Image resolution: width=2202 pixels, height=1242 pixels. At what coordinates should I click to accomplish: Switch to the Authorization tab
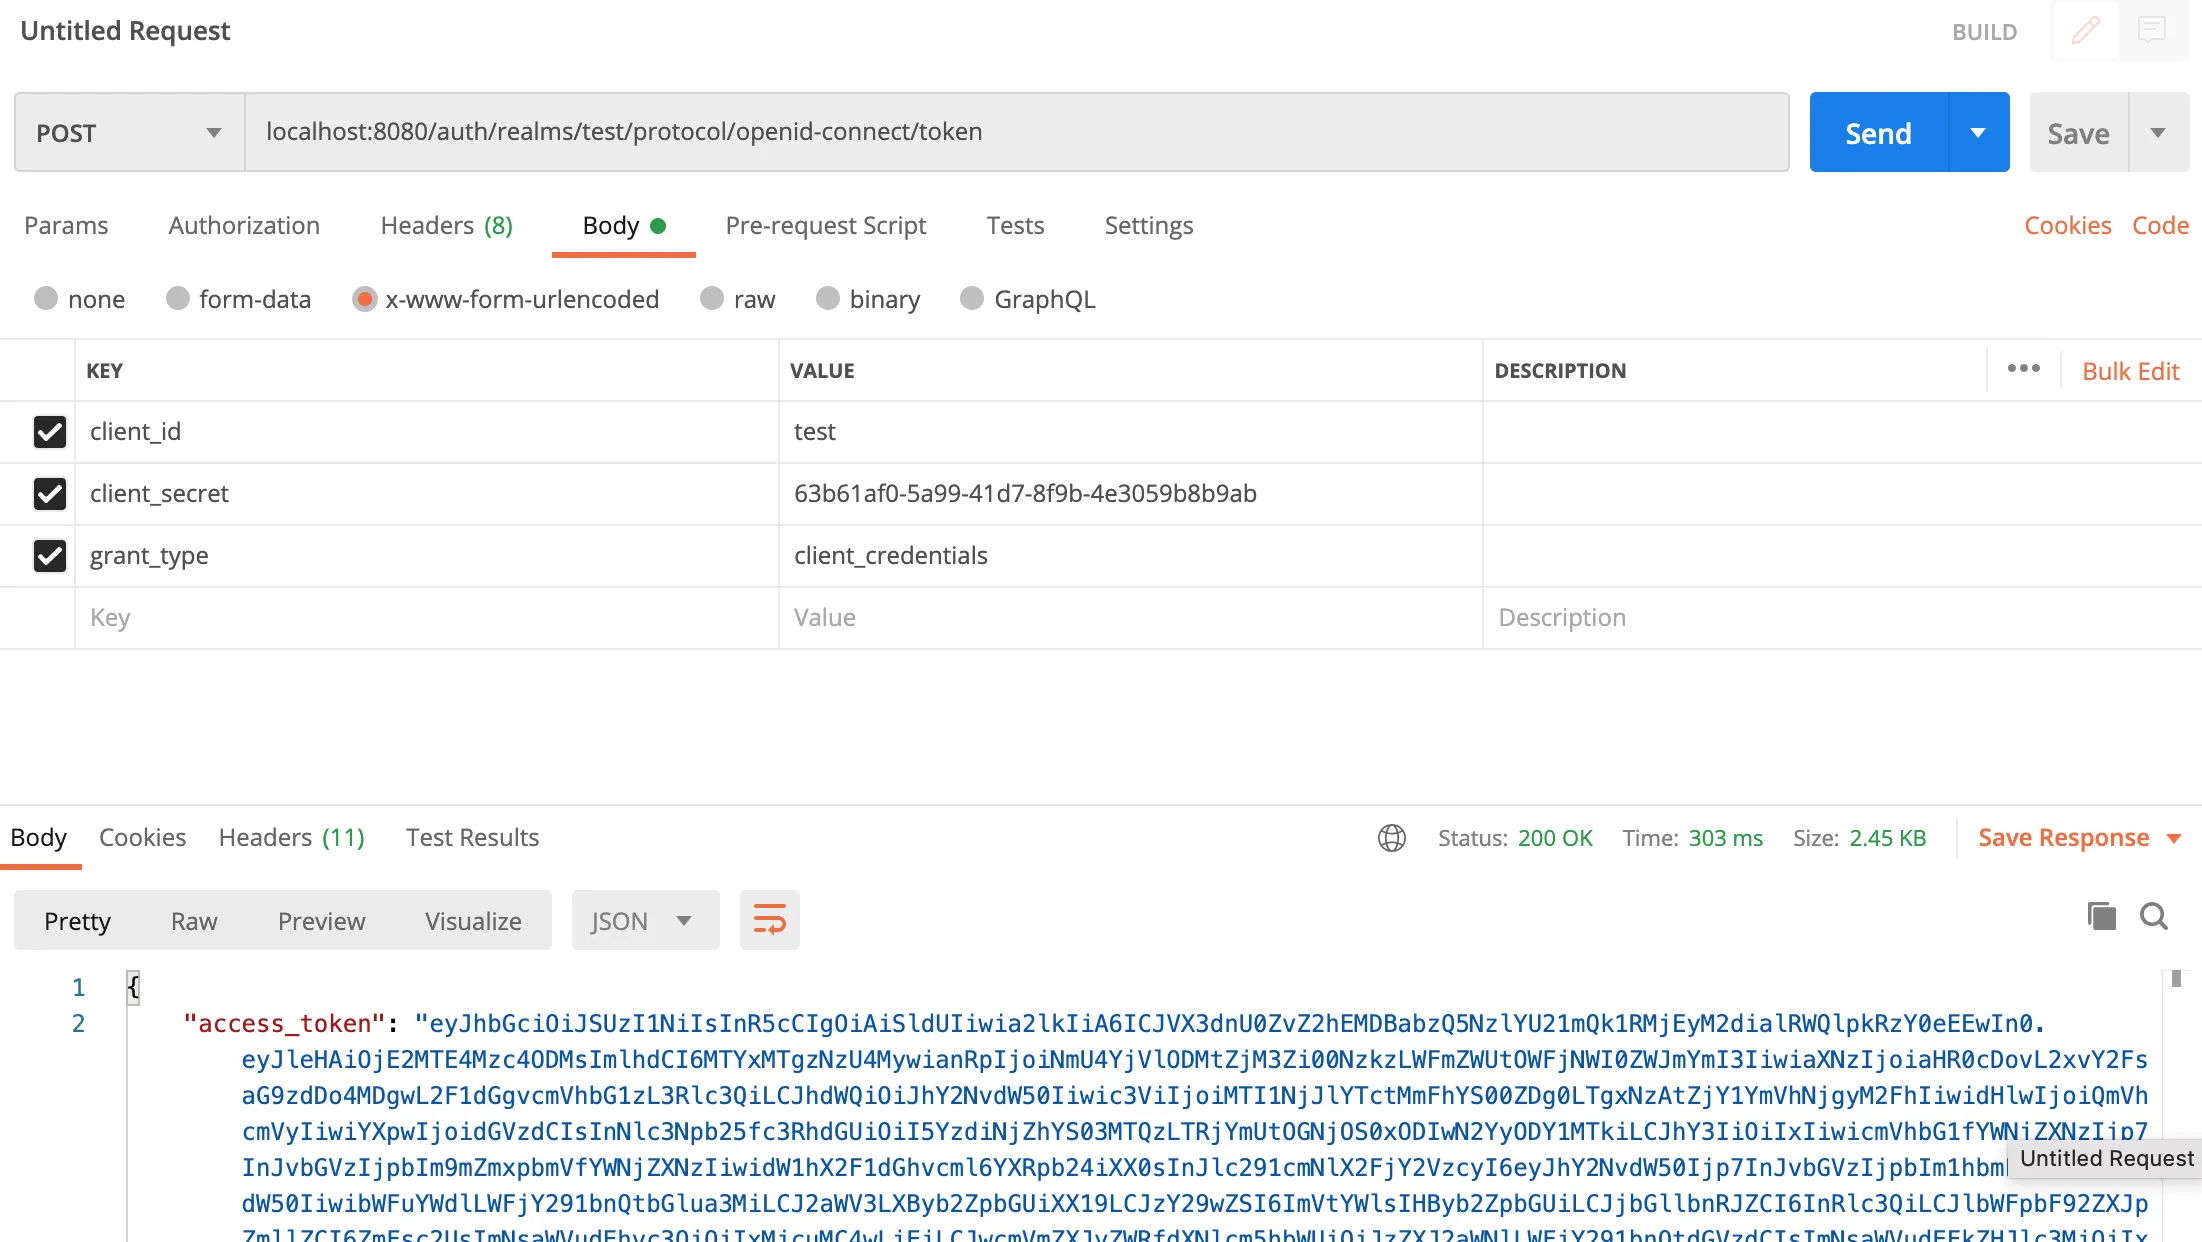pos(244,226)
